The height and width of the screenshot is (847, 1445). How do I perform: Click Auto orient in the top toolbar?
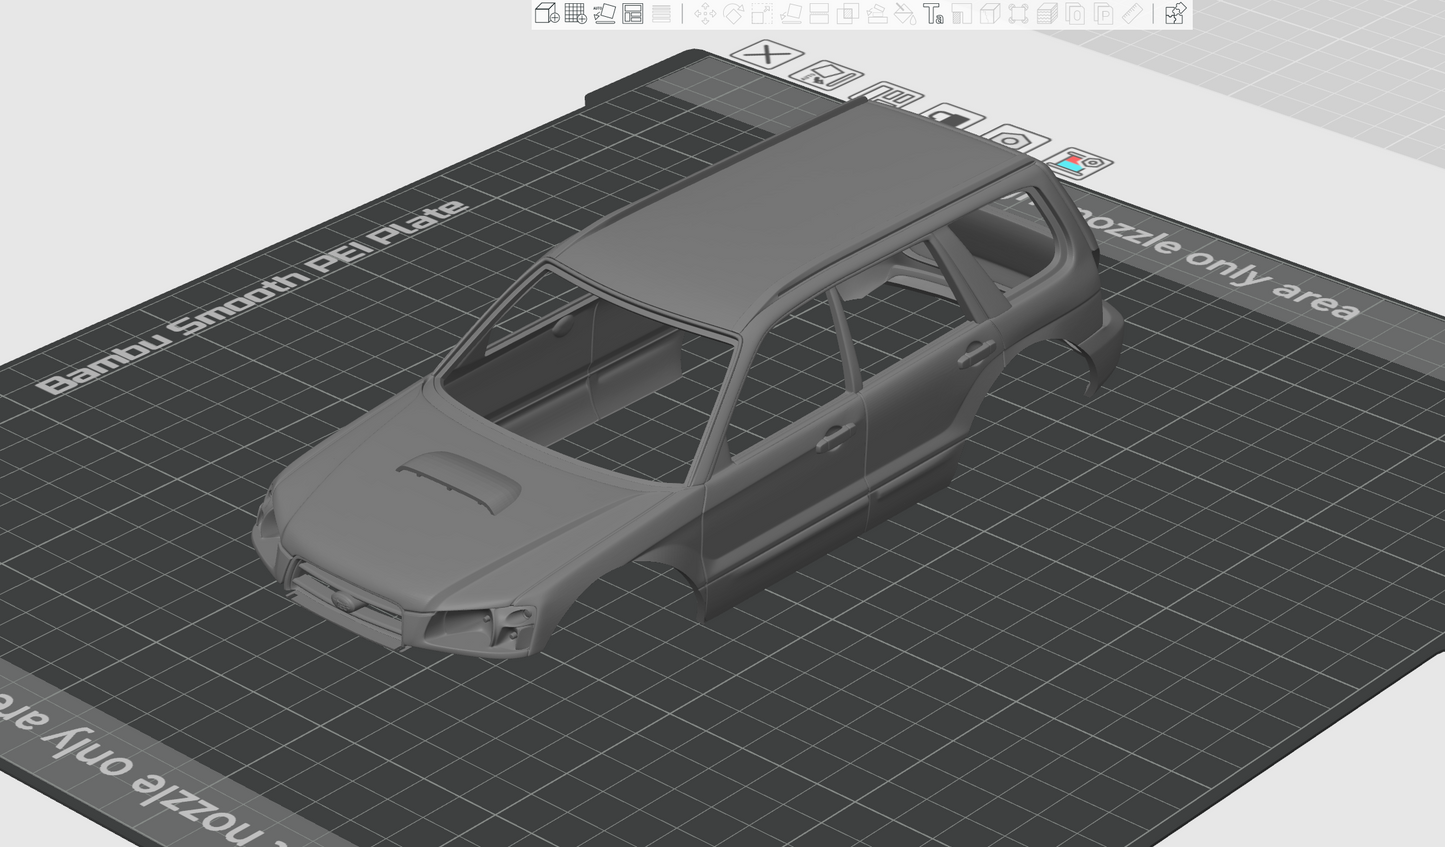604,13
